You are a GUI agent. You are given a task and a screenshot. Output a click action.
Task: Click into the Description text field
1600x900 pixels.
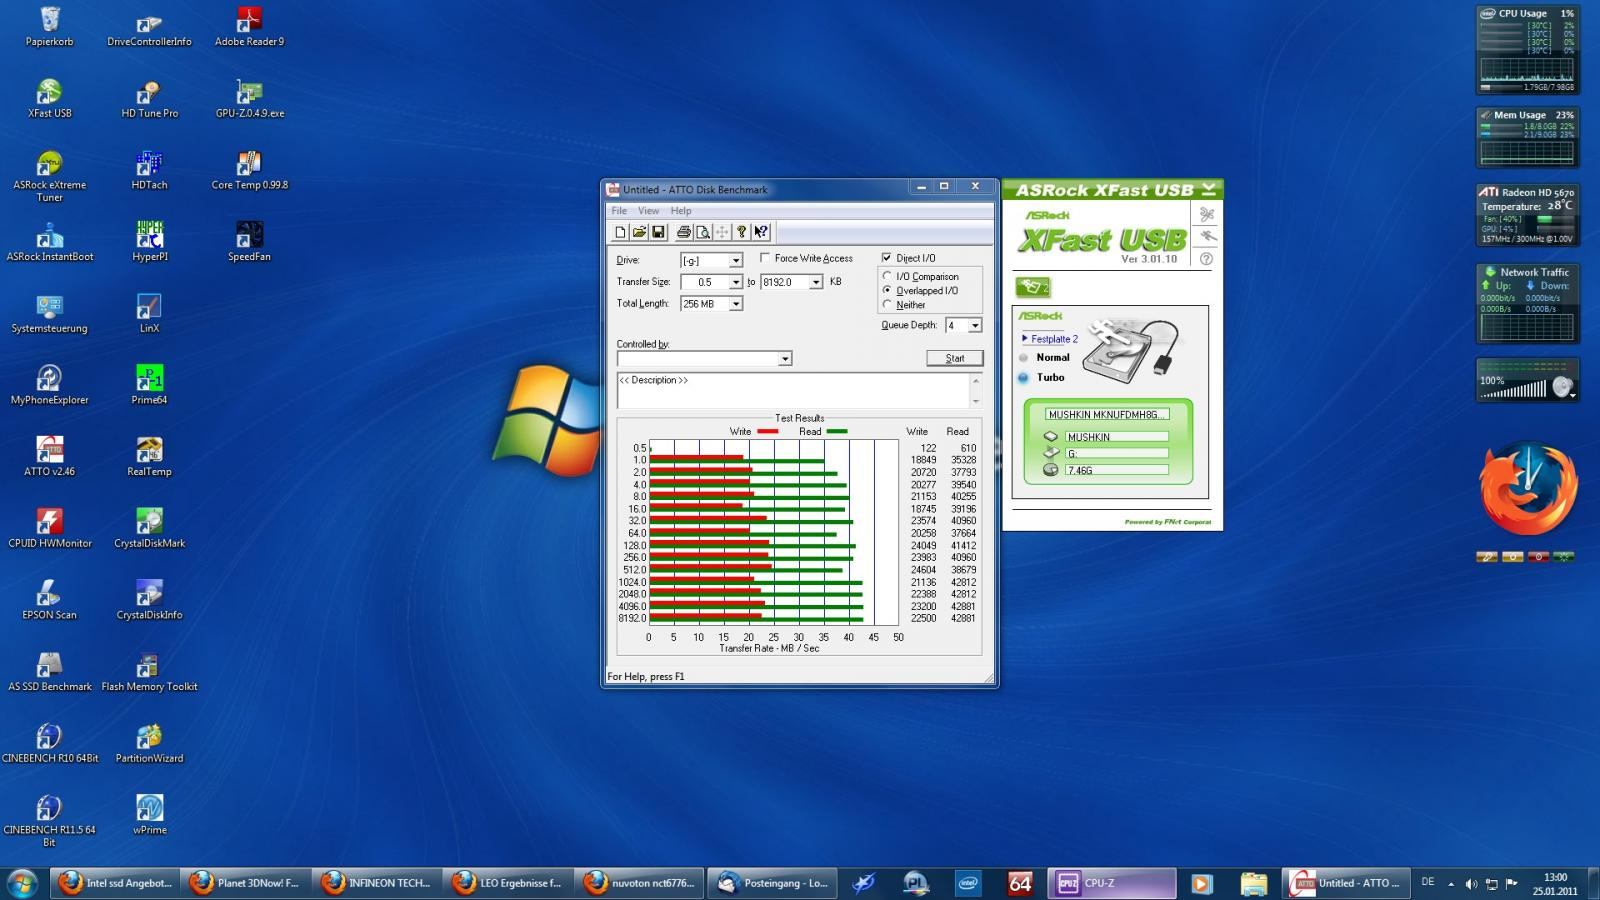793,391
